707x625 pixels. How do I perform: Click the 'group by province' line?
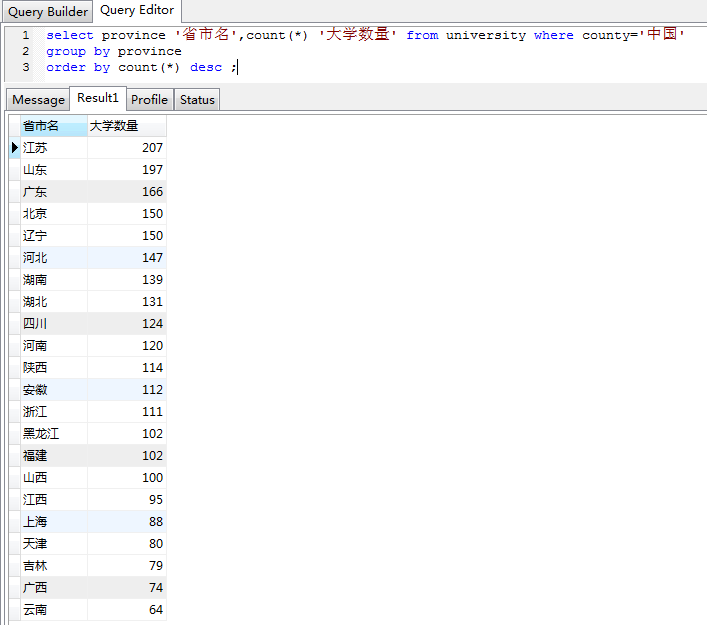click(114, 51)
